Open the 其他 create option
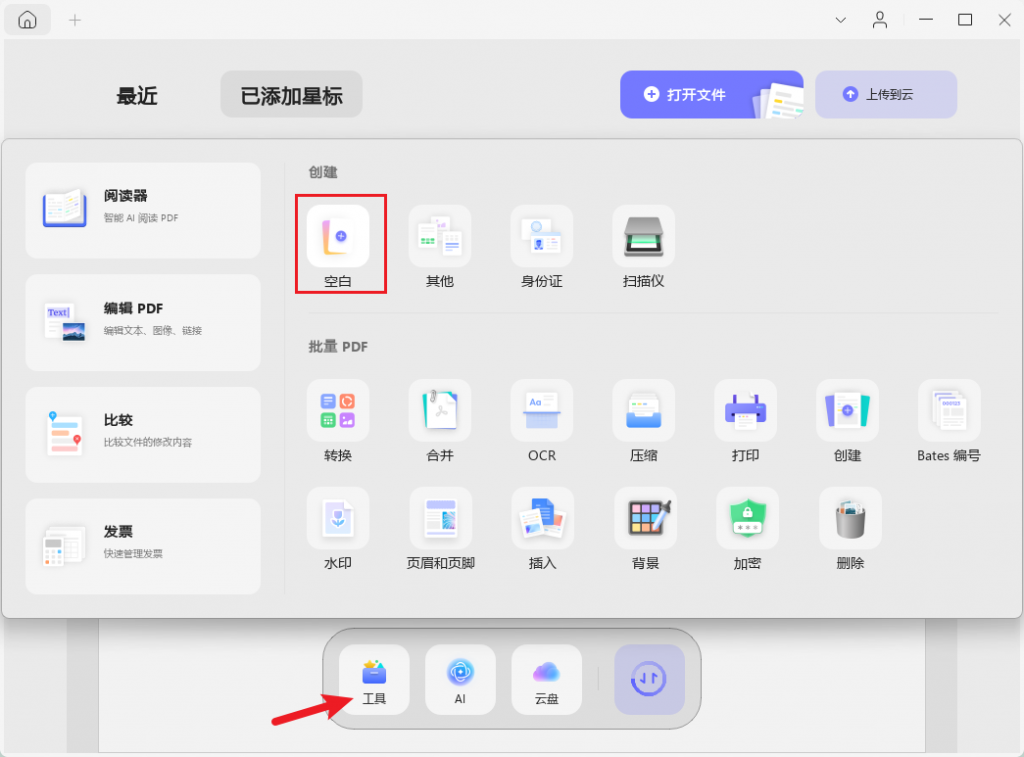1024x757 pixels. point(440,236)
